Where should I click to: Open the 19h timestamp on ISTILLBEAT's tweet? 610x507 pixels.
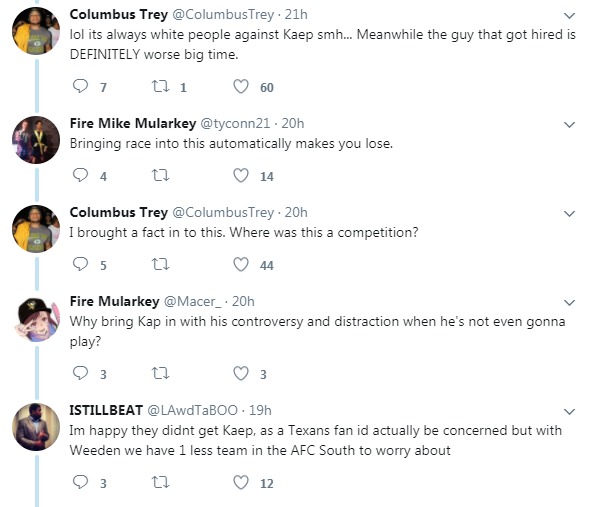259,410
